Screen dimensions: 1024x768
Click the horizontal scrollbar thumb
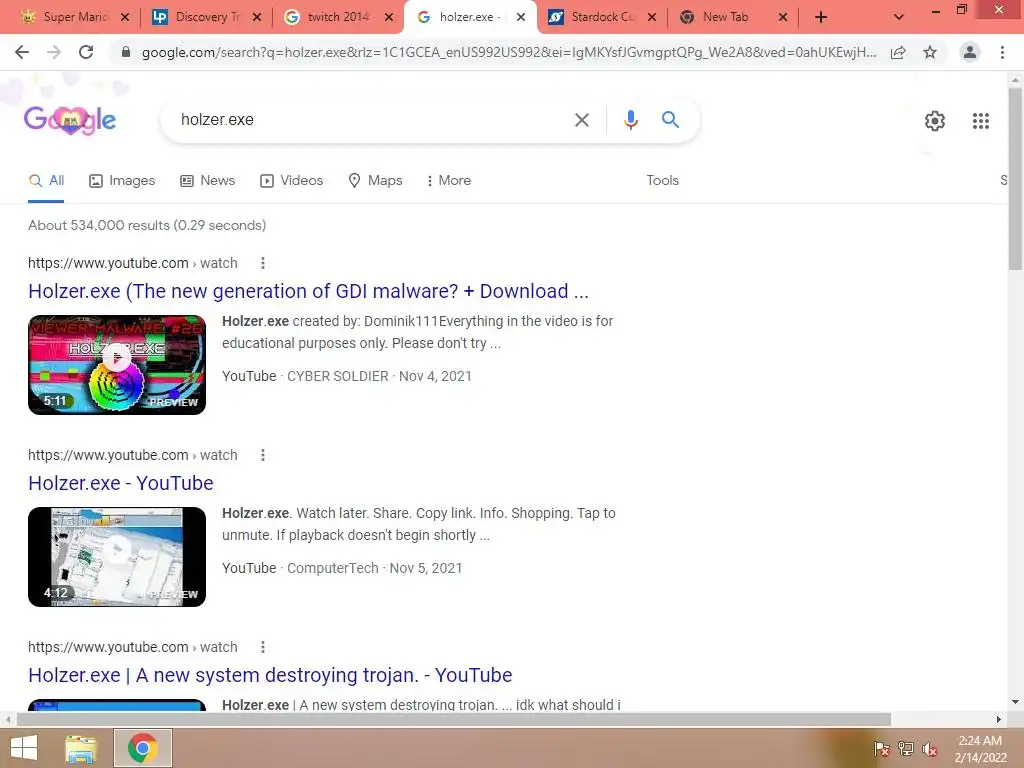coord(454,720)
